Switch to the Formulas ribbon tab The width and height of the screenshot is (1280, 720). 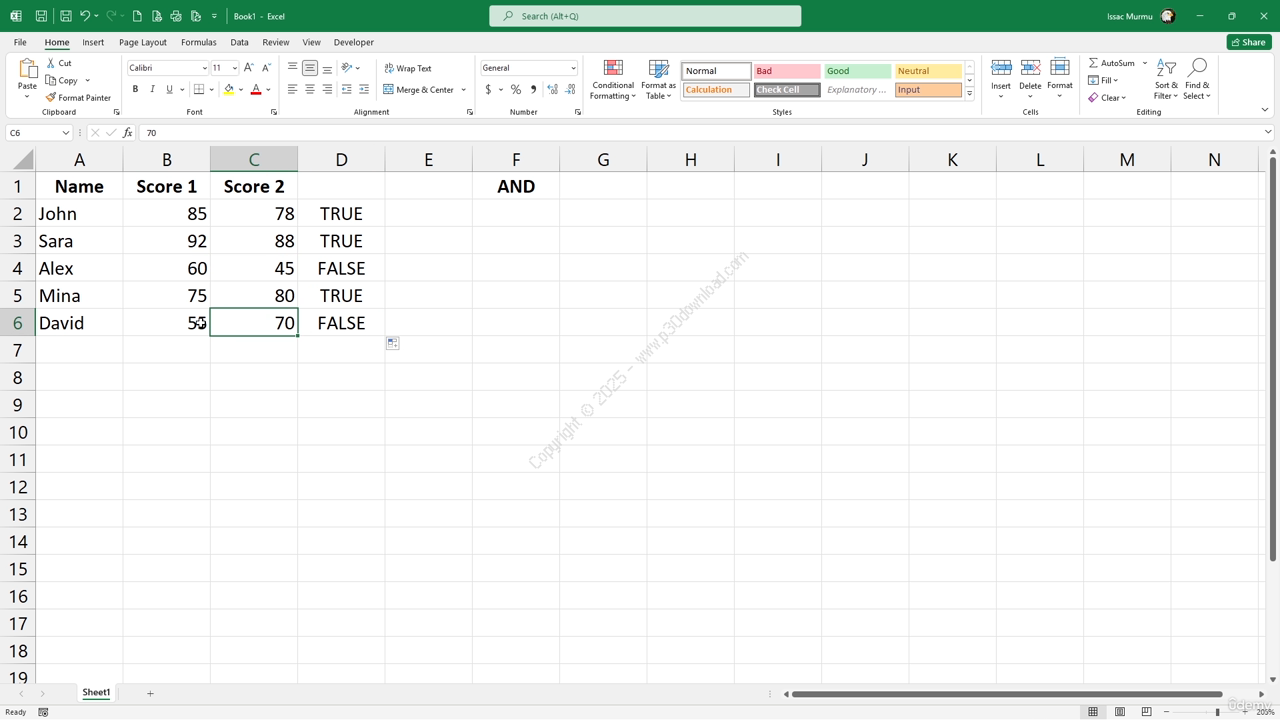(x=198, y=42)
